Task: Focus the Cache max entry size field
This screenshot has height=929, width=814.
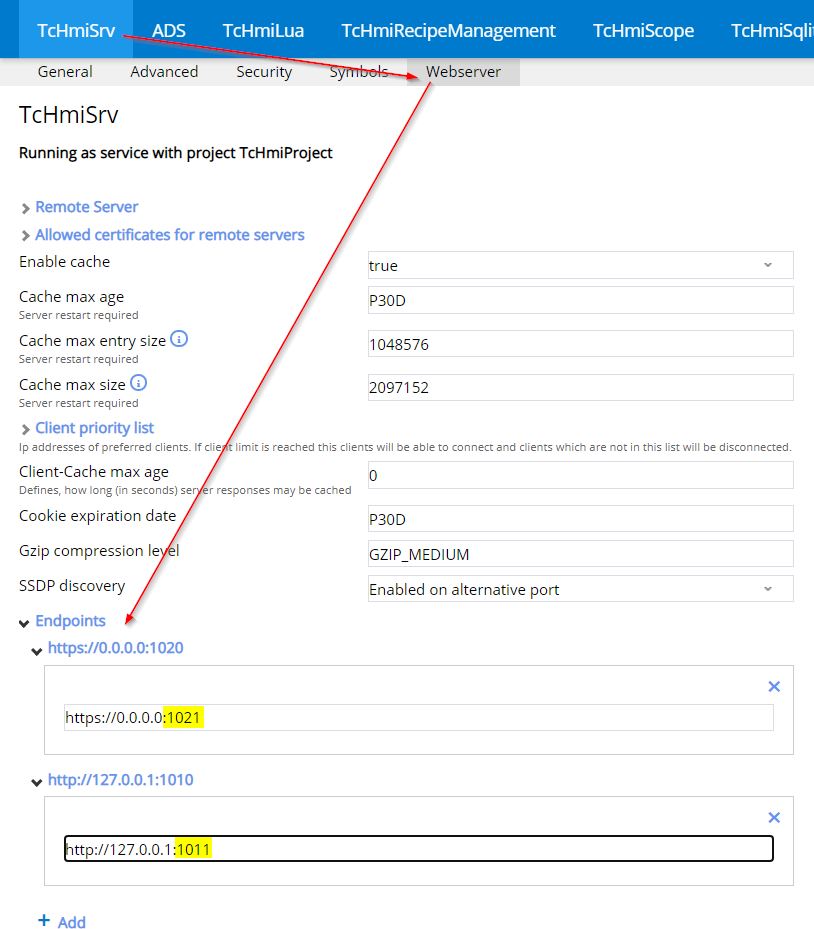Action: tap(581, 344)
